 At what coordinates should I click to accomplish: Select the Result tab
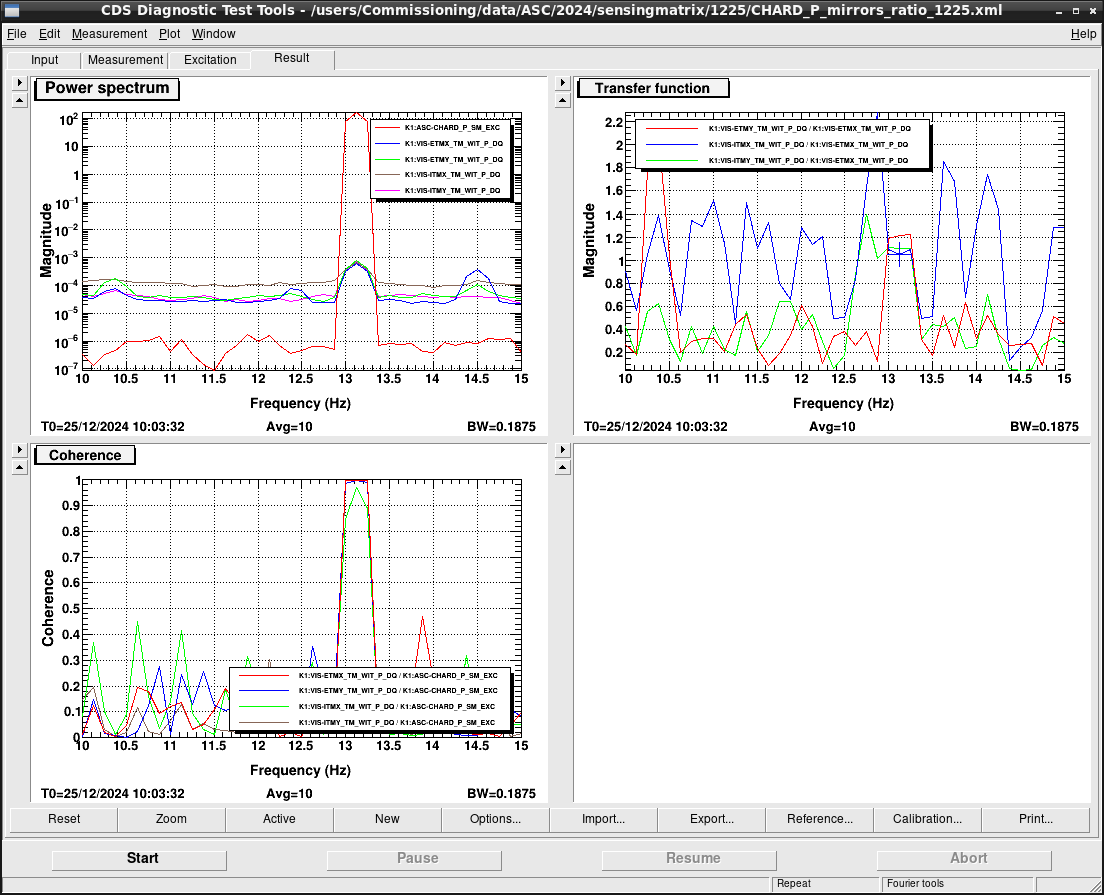pos(291,58)
